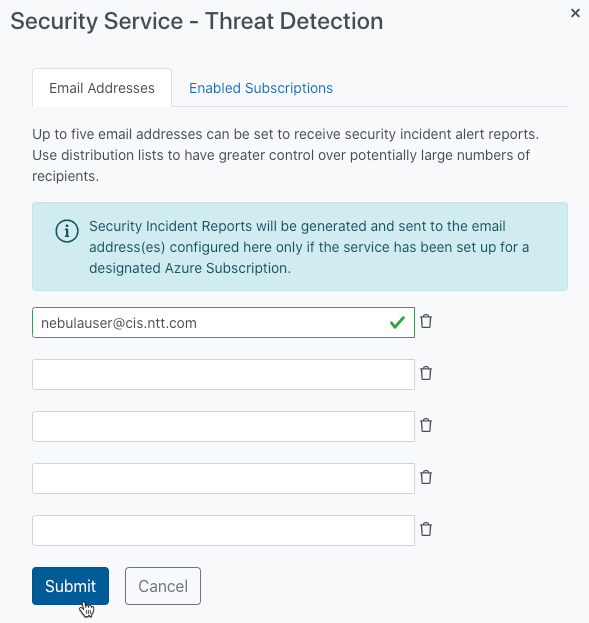Close the Threat Detection dialog
This screenshot has width=589, height=623.
(x=575, y=13)
